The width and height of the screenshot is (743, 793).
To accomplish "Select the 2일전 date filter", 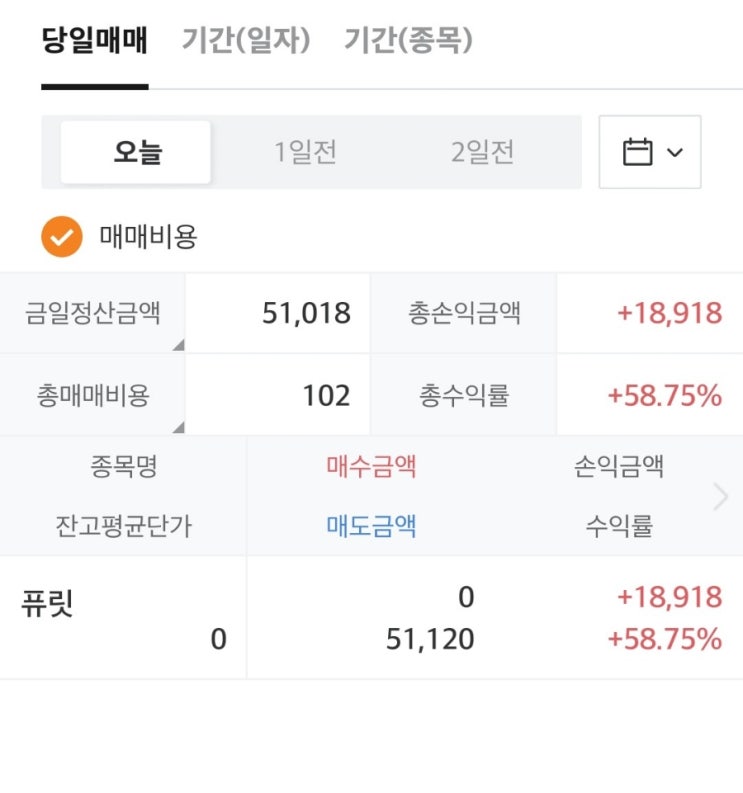I will 483,152.
